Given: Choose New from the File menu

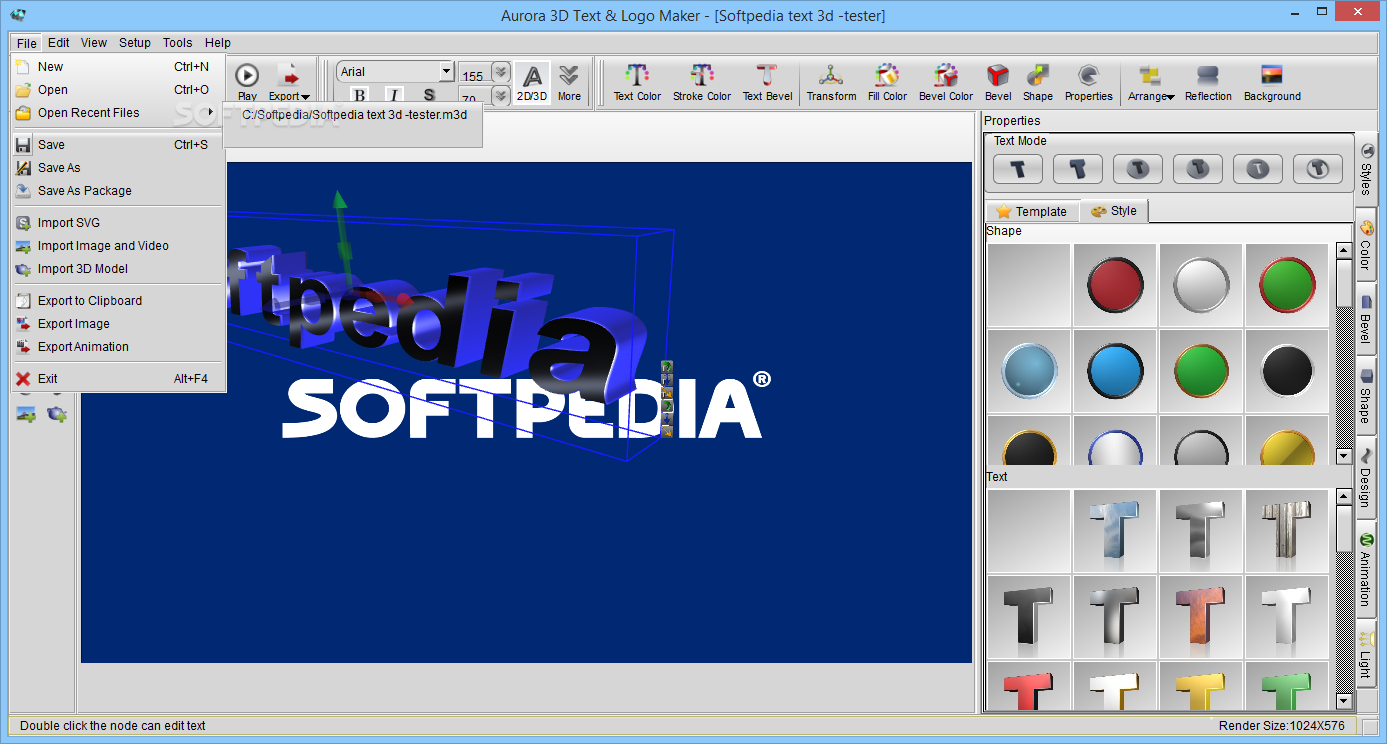Looking at the screenshot, I should click(x=118, y=67).
